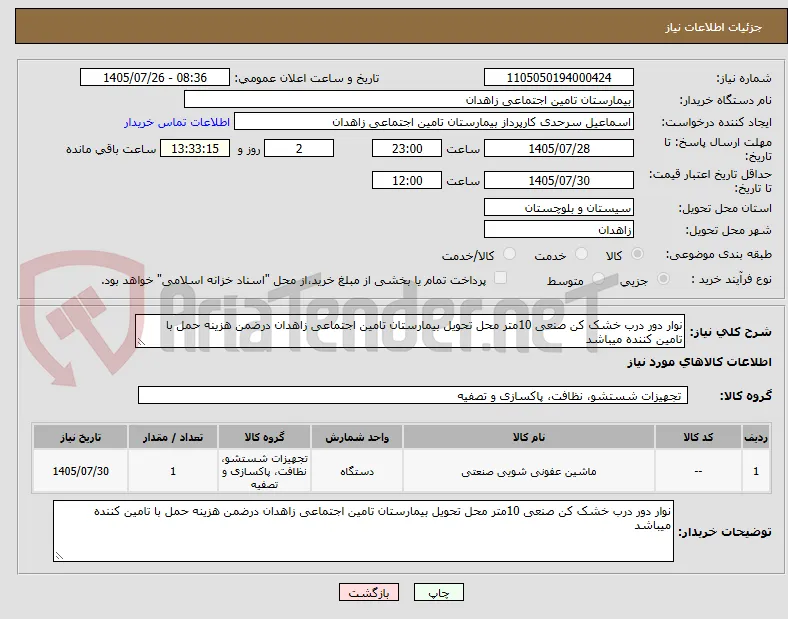The height and width of the screenshot is (619, 788).
Task: Click the buyer name field بیمارستان تامین اجتماعی زاهدان
Action: point(409,99)
